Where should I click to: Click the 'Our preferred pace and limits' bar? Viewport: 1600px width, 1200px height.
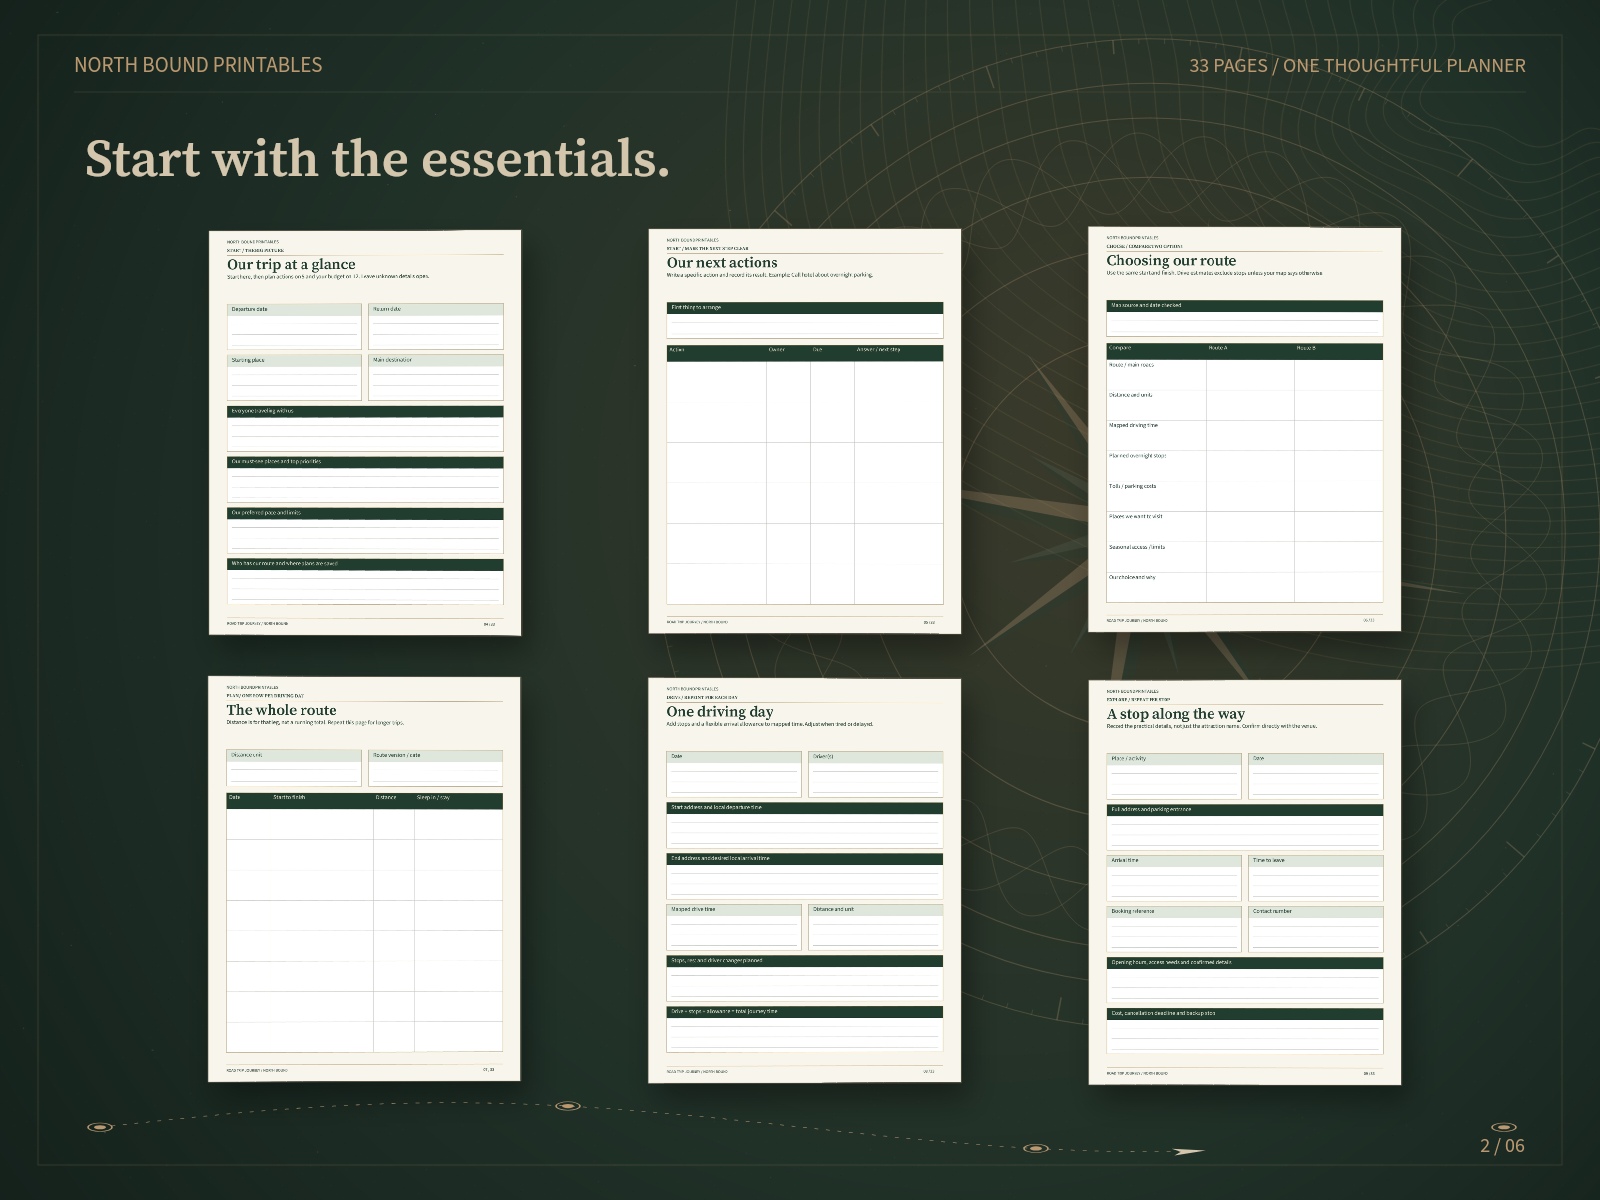(x=365, y=513)
